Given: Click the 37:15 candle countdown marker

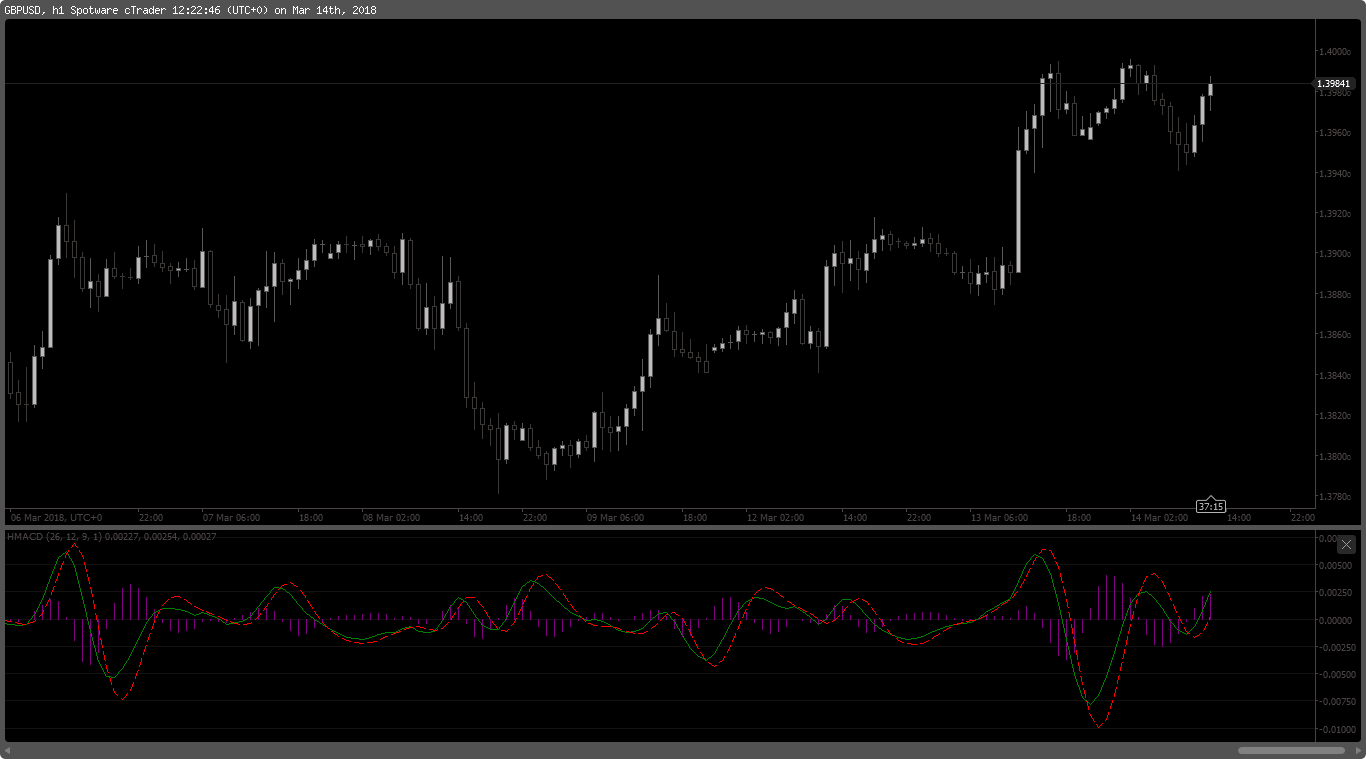Looking at the screenshot, I should (1211, 506).
